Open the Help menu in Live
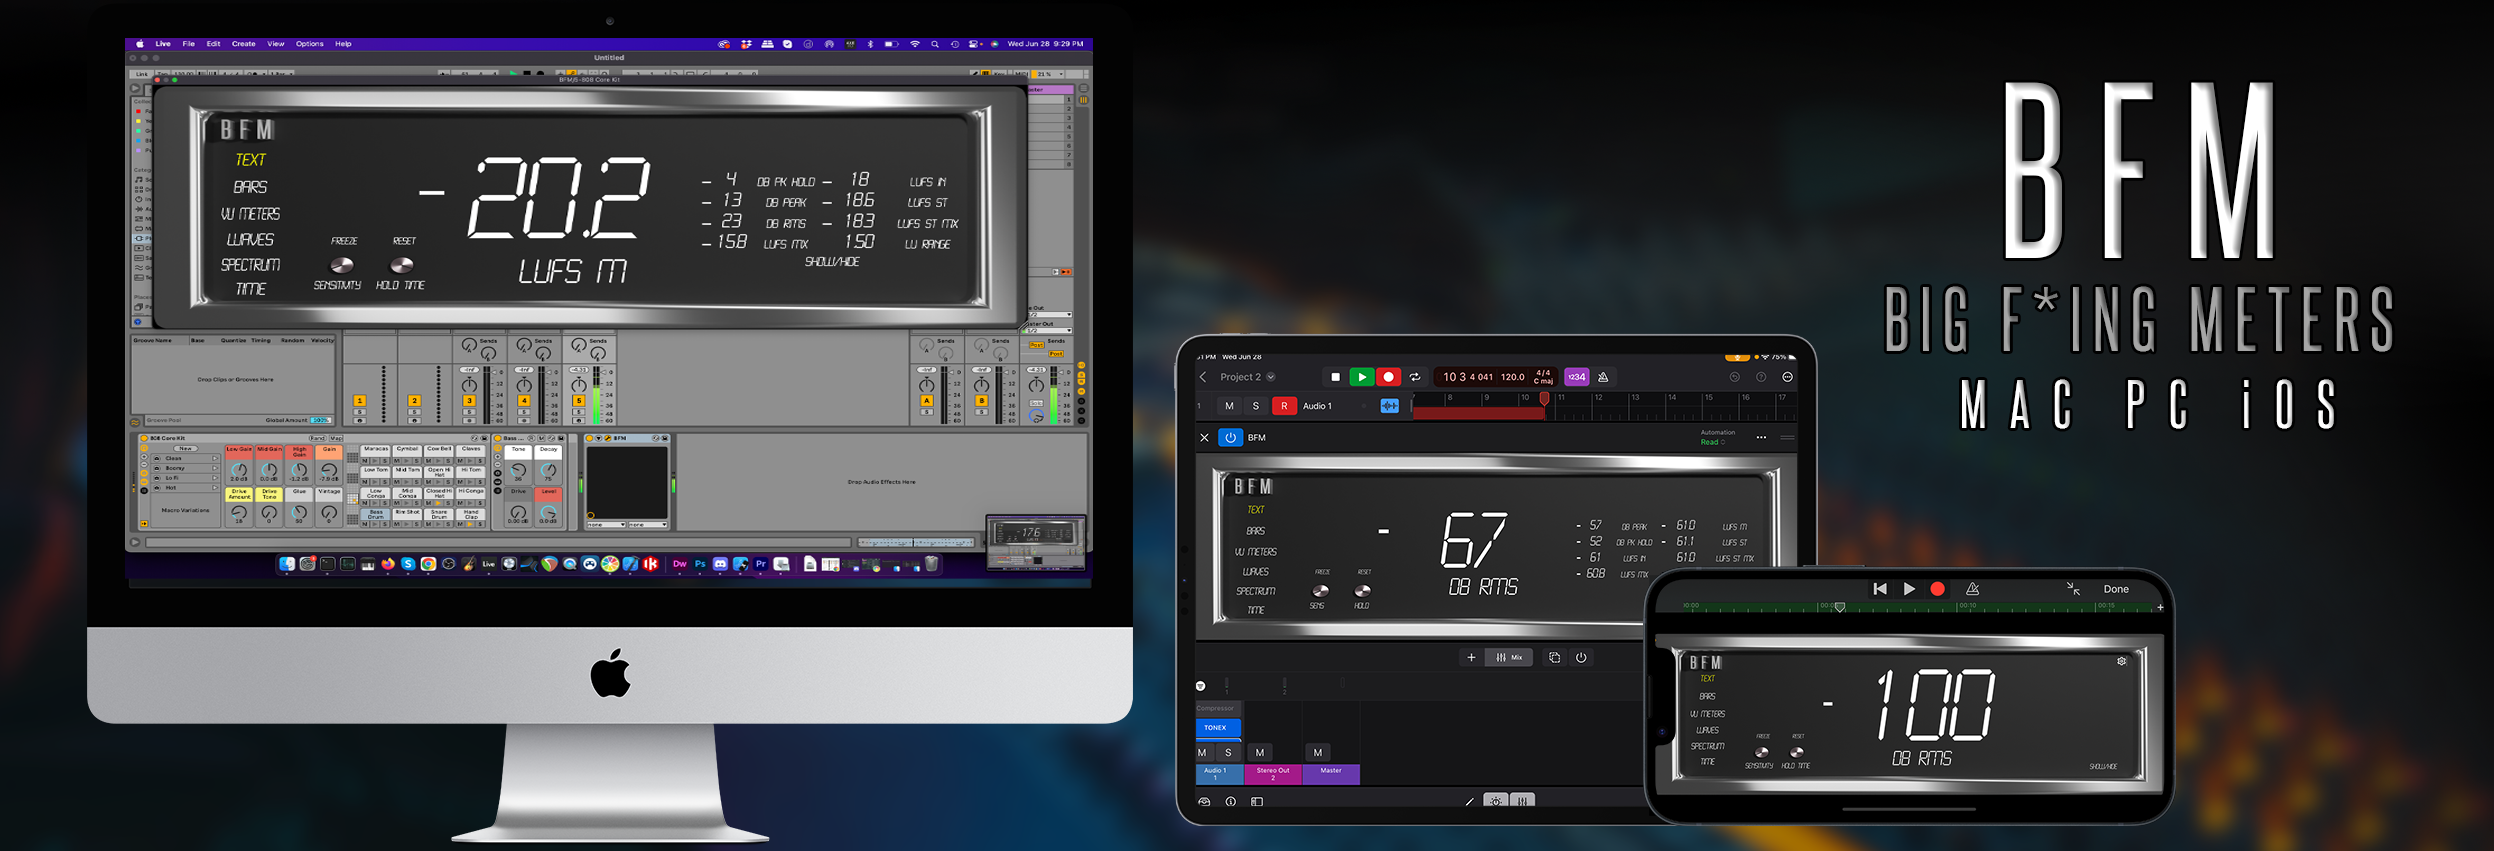 pos(343,44)
